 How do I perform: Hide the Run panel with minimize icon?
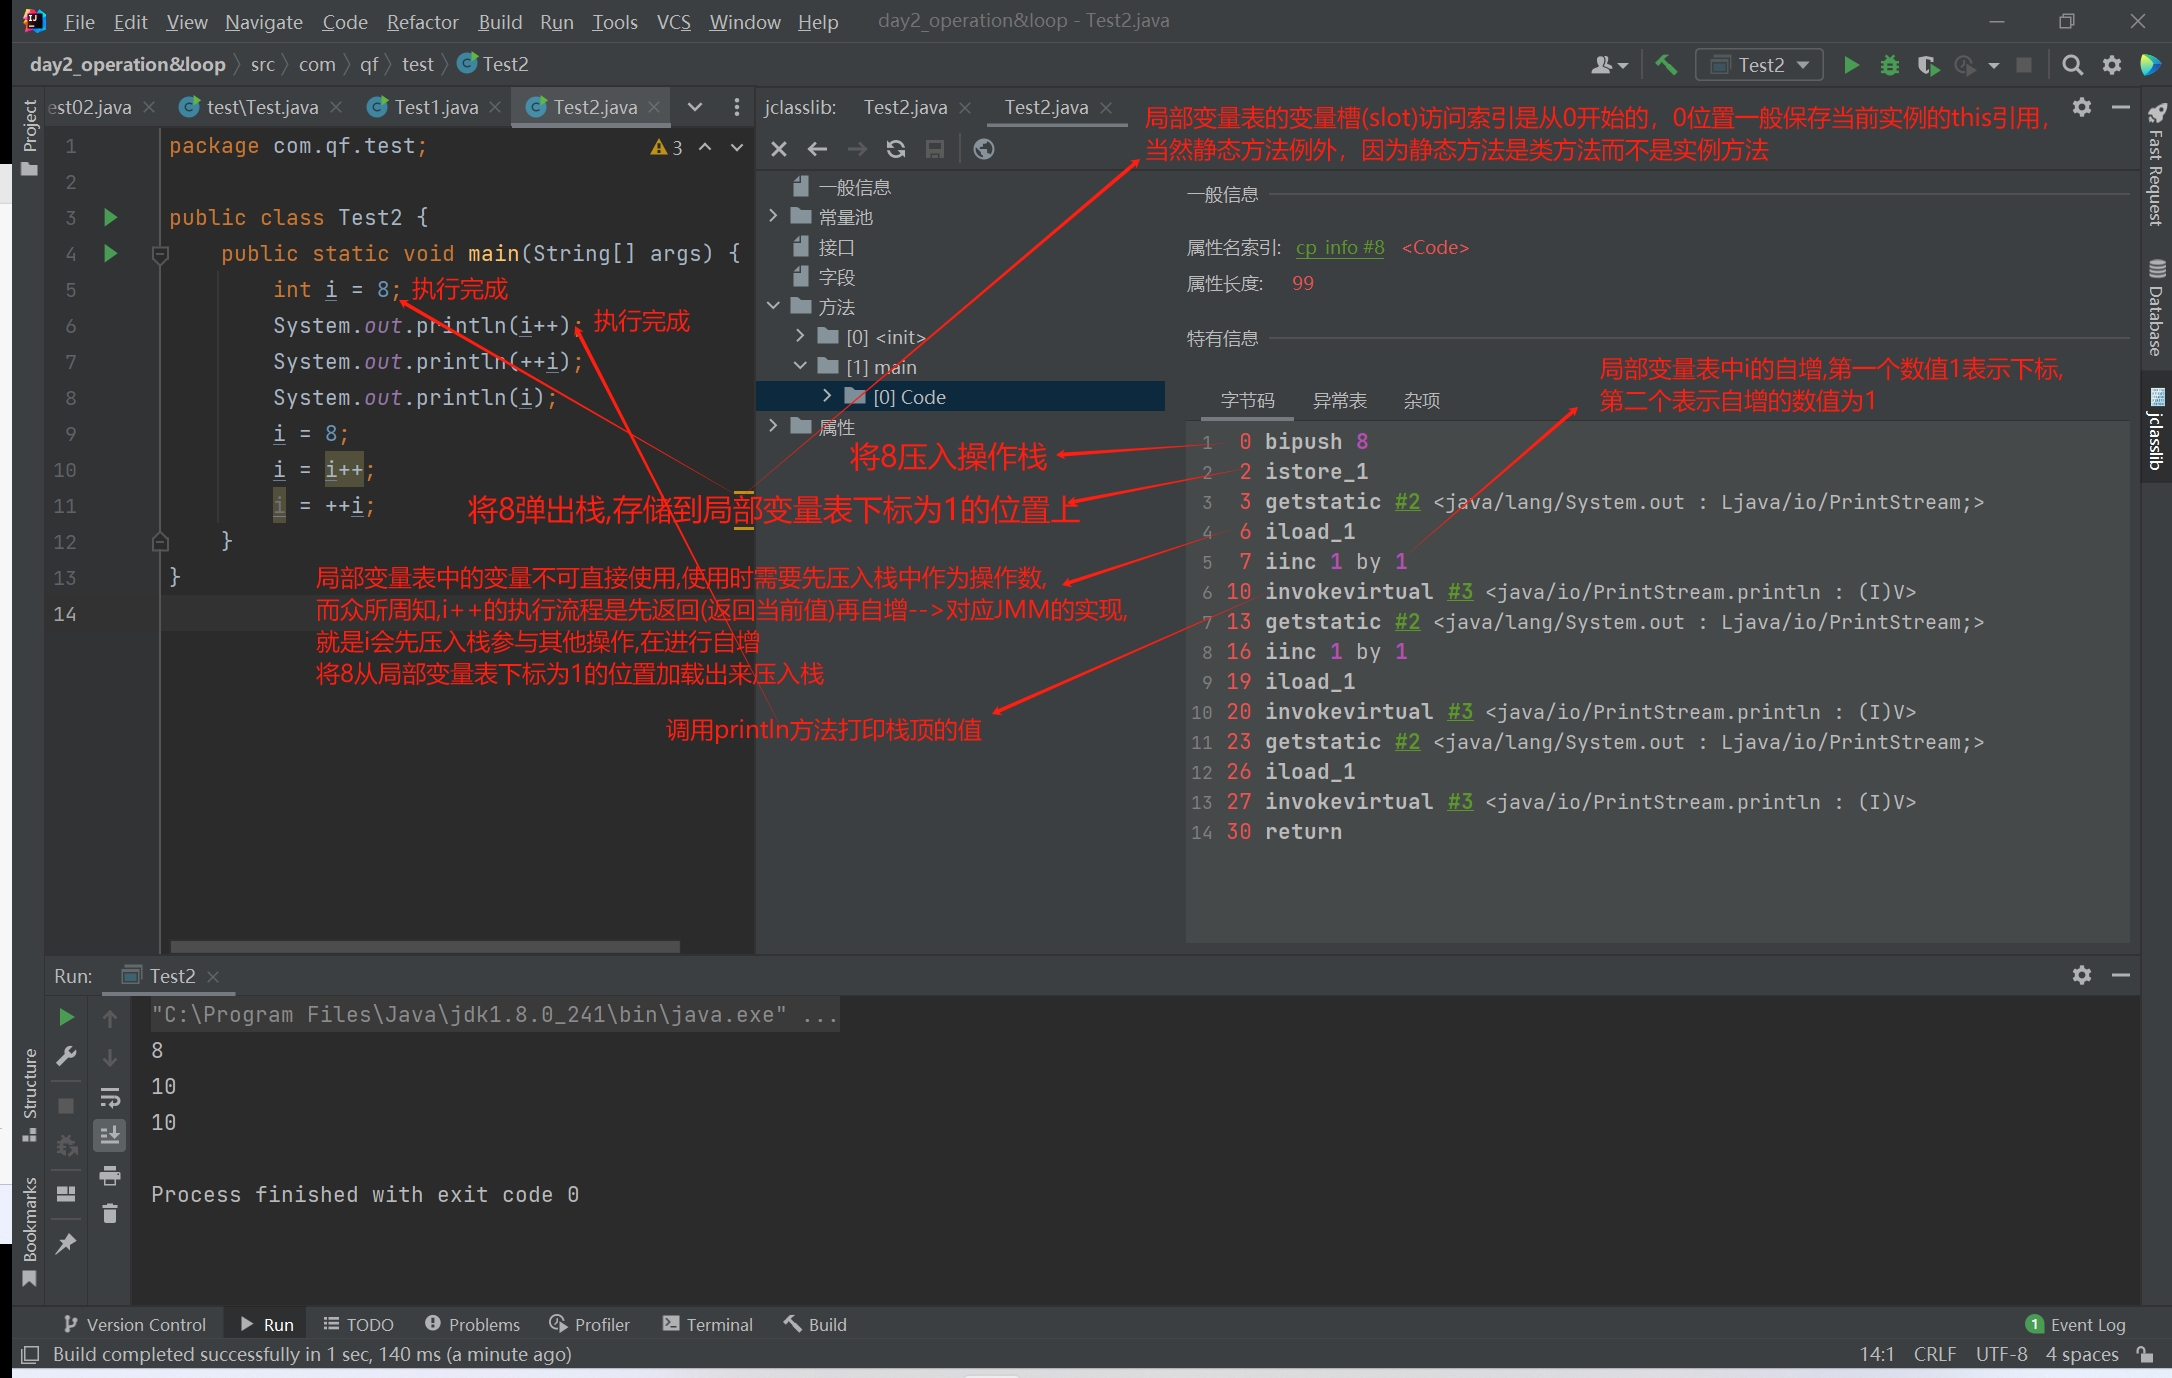pyautogui.click(x=2121, y=975)
